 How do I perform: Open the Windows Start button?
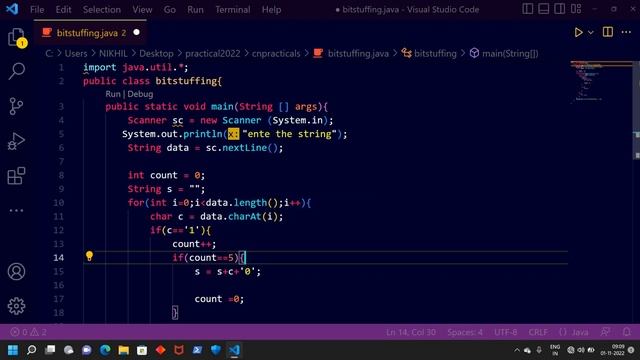pyautogui.click(x=13, y=350)
